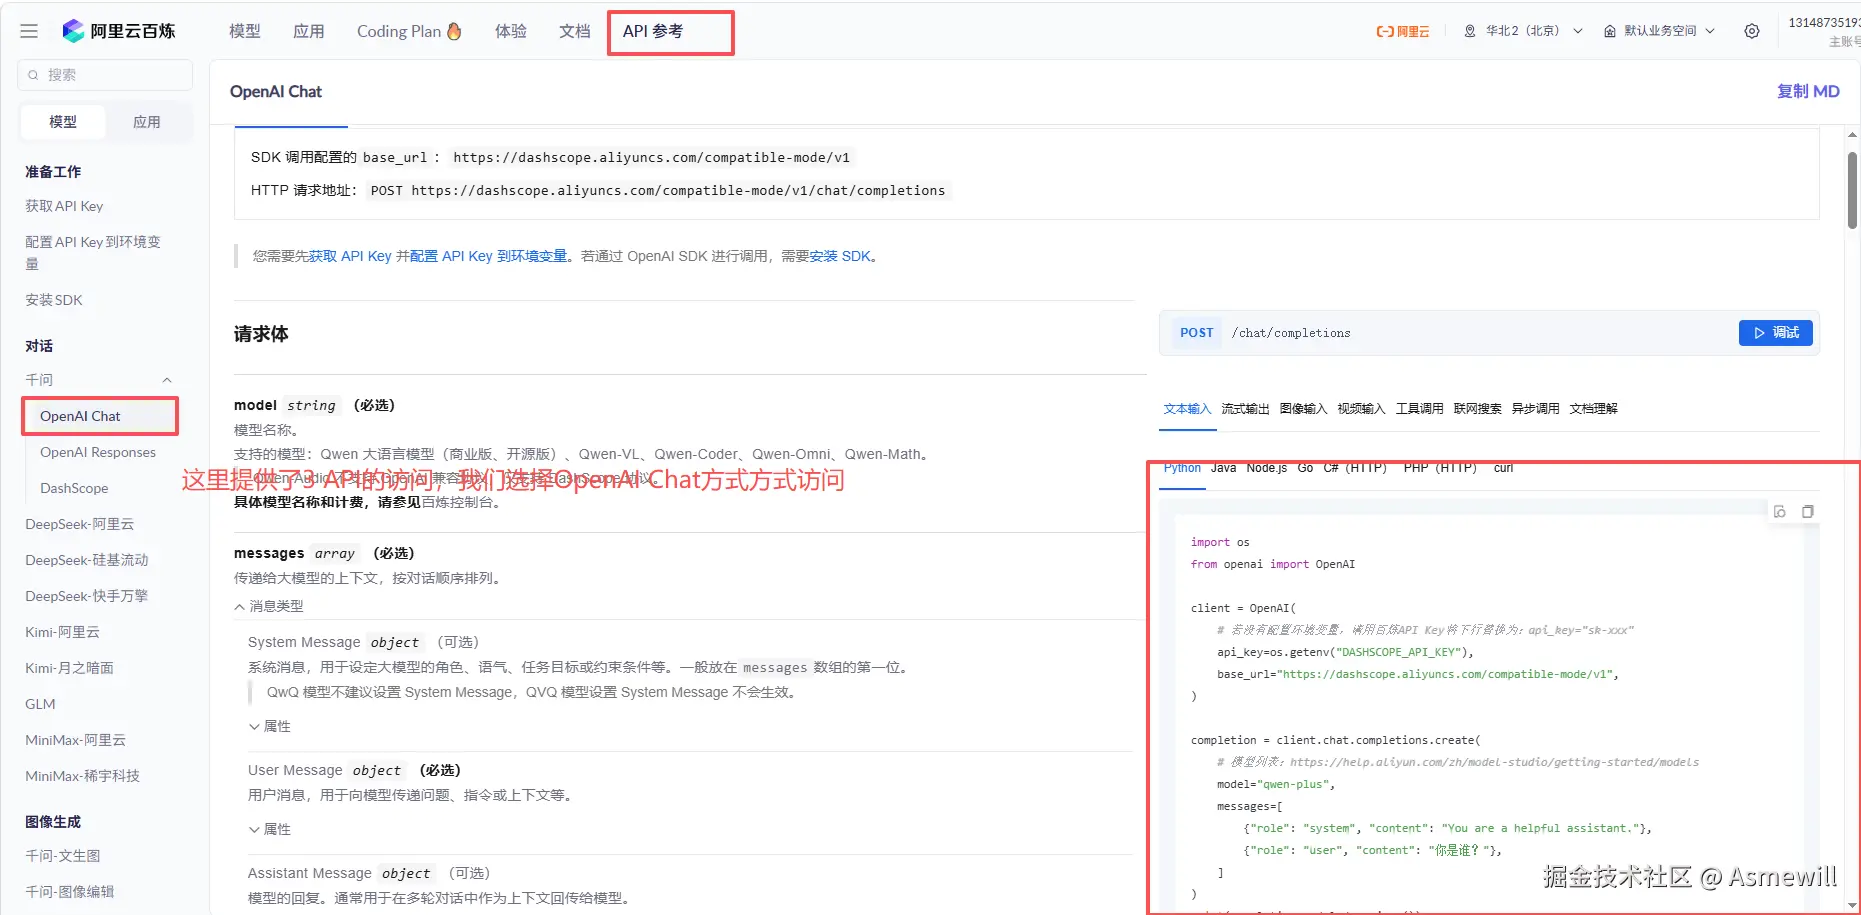
Task: Select DashScope in the sidebar
Action: 74,488
